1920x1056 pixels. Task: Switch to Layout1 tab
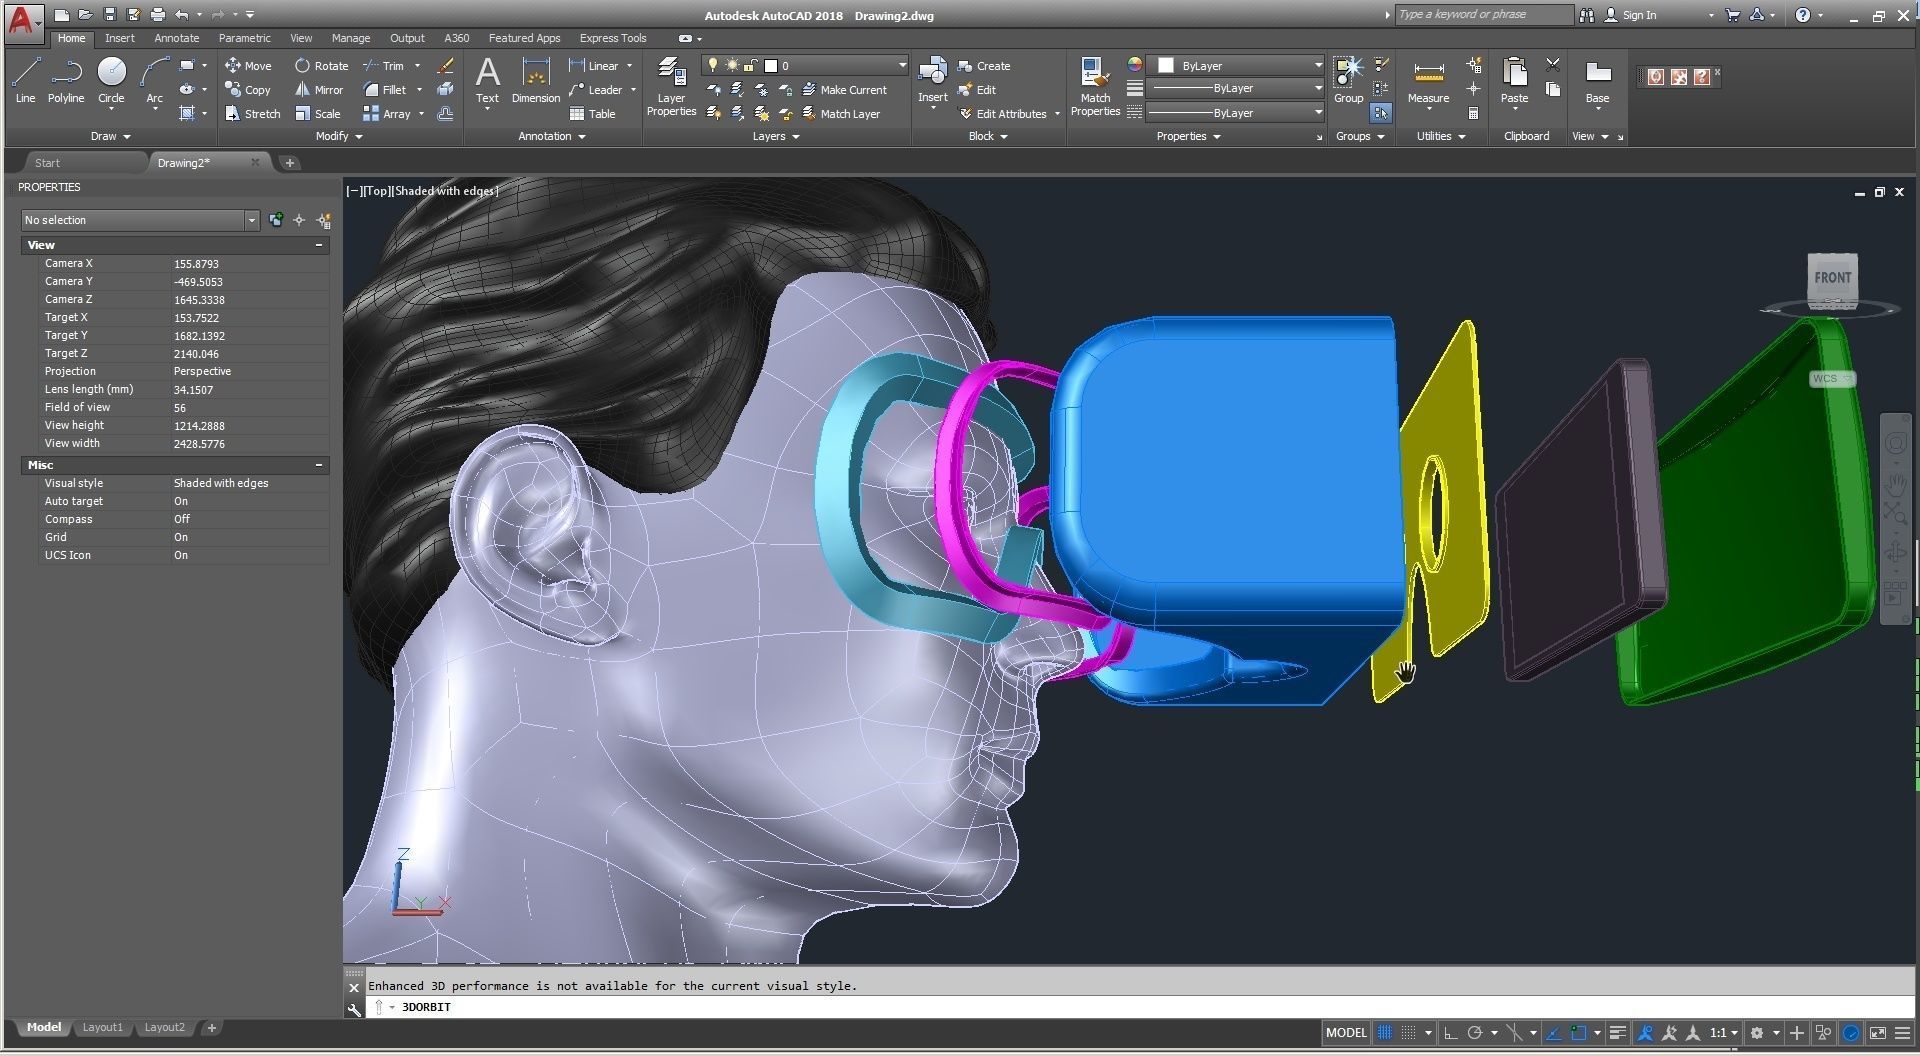[x=102, y=1027]
